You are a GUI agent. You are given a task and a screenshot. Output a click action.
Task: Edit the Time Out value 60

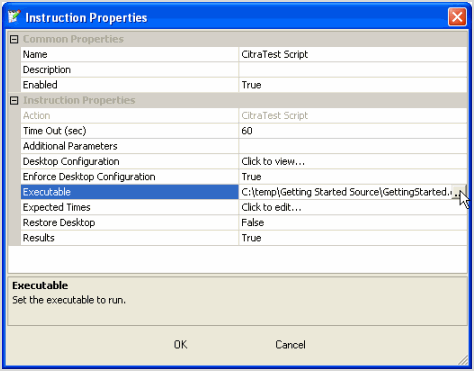pos(353,131)
